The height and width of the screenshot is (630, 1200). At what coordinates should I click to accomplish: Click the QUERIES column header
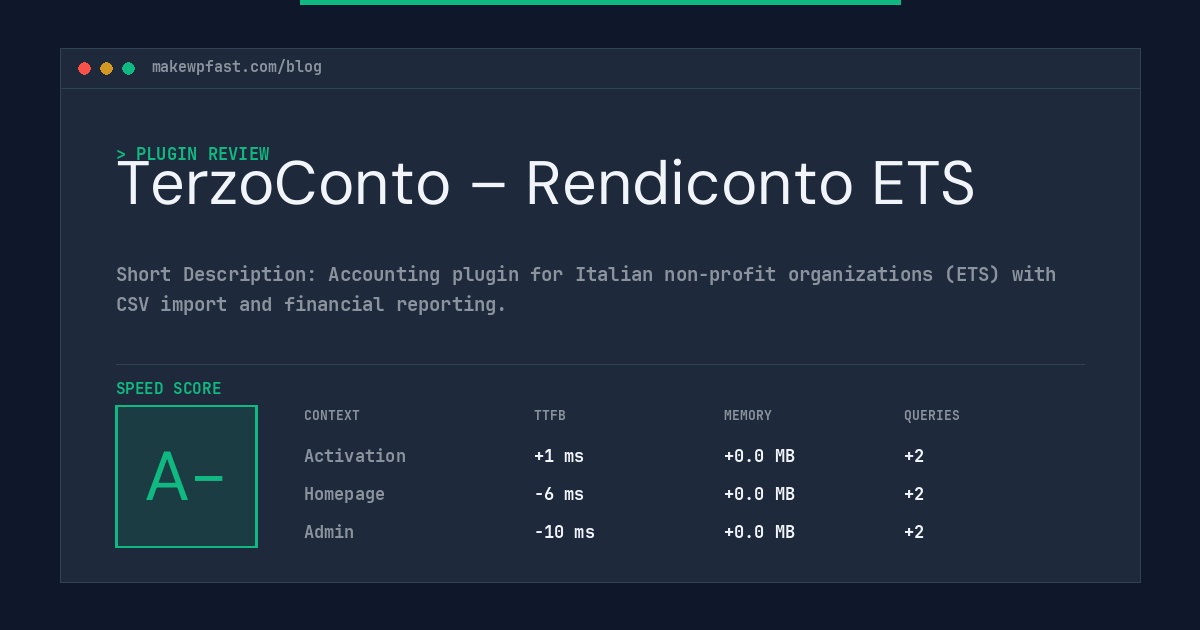932,416
